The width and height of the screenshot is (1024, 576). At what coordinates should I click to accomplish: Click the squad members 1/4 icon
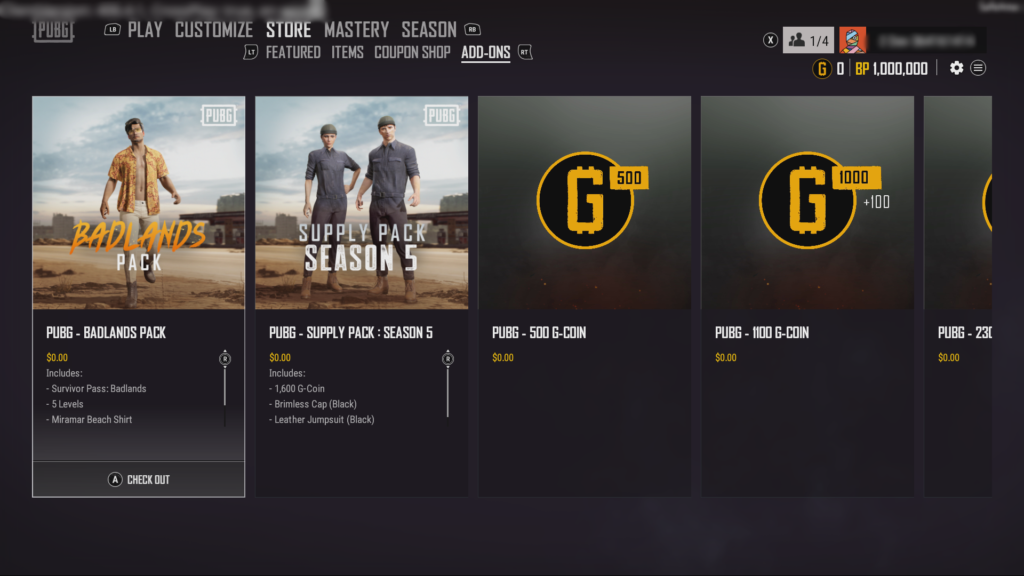[808, 40]
